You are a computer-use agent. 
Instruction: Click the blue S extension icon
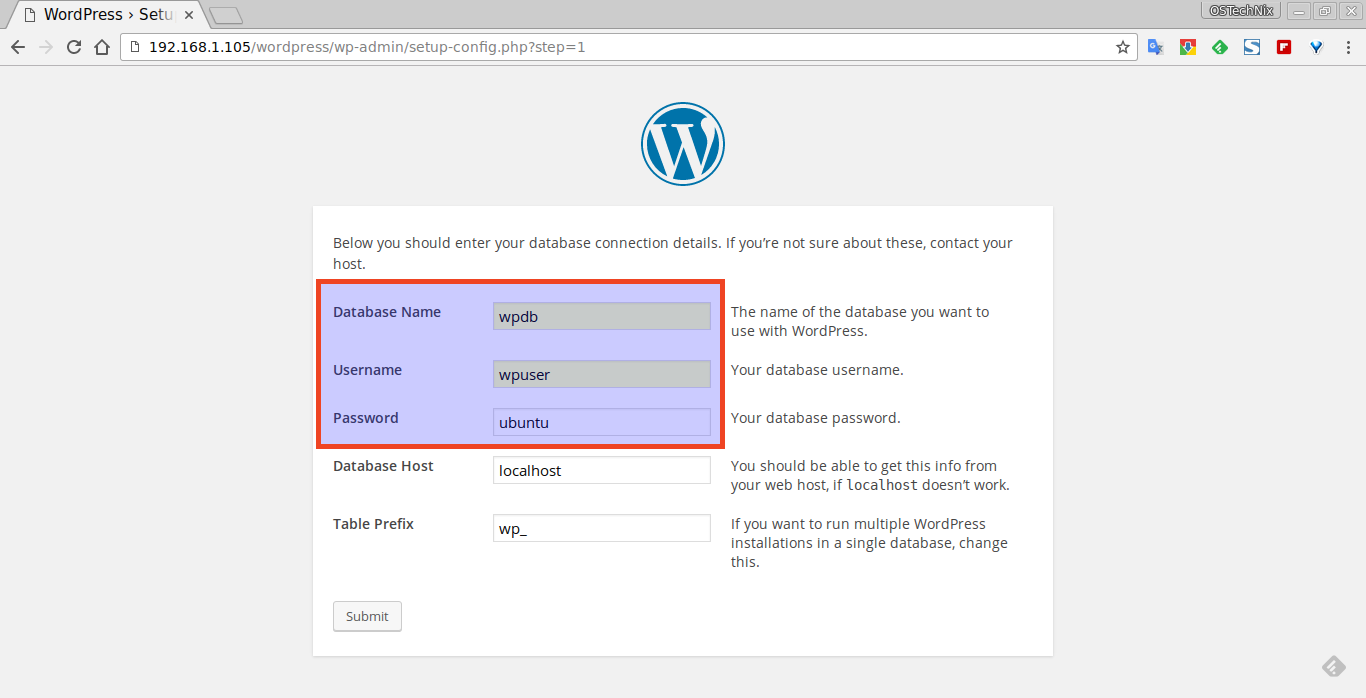pos(1252,47)
